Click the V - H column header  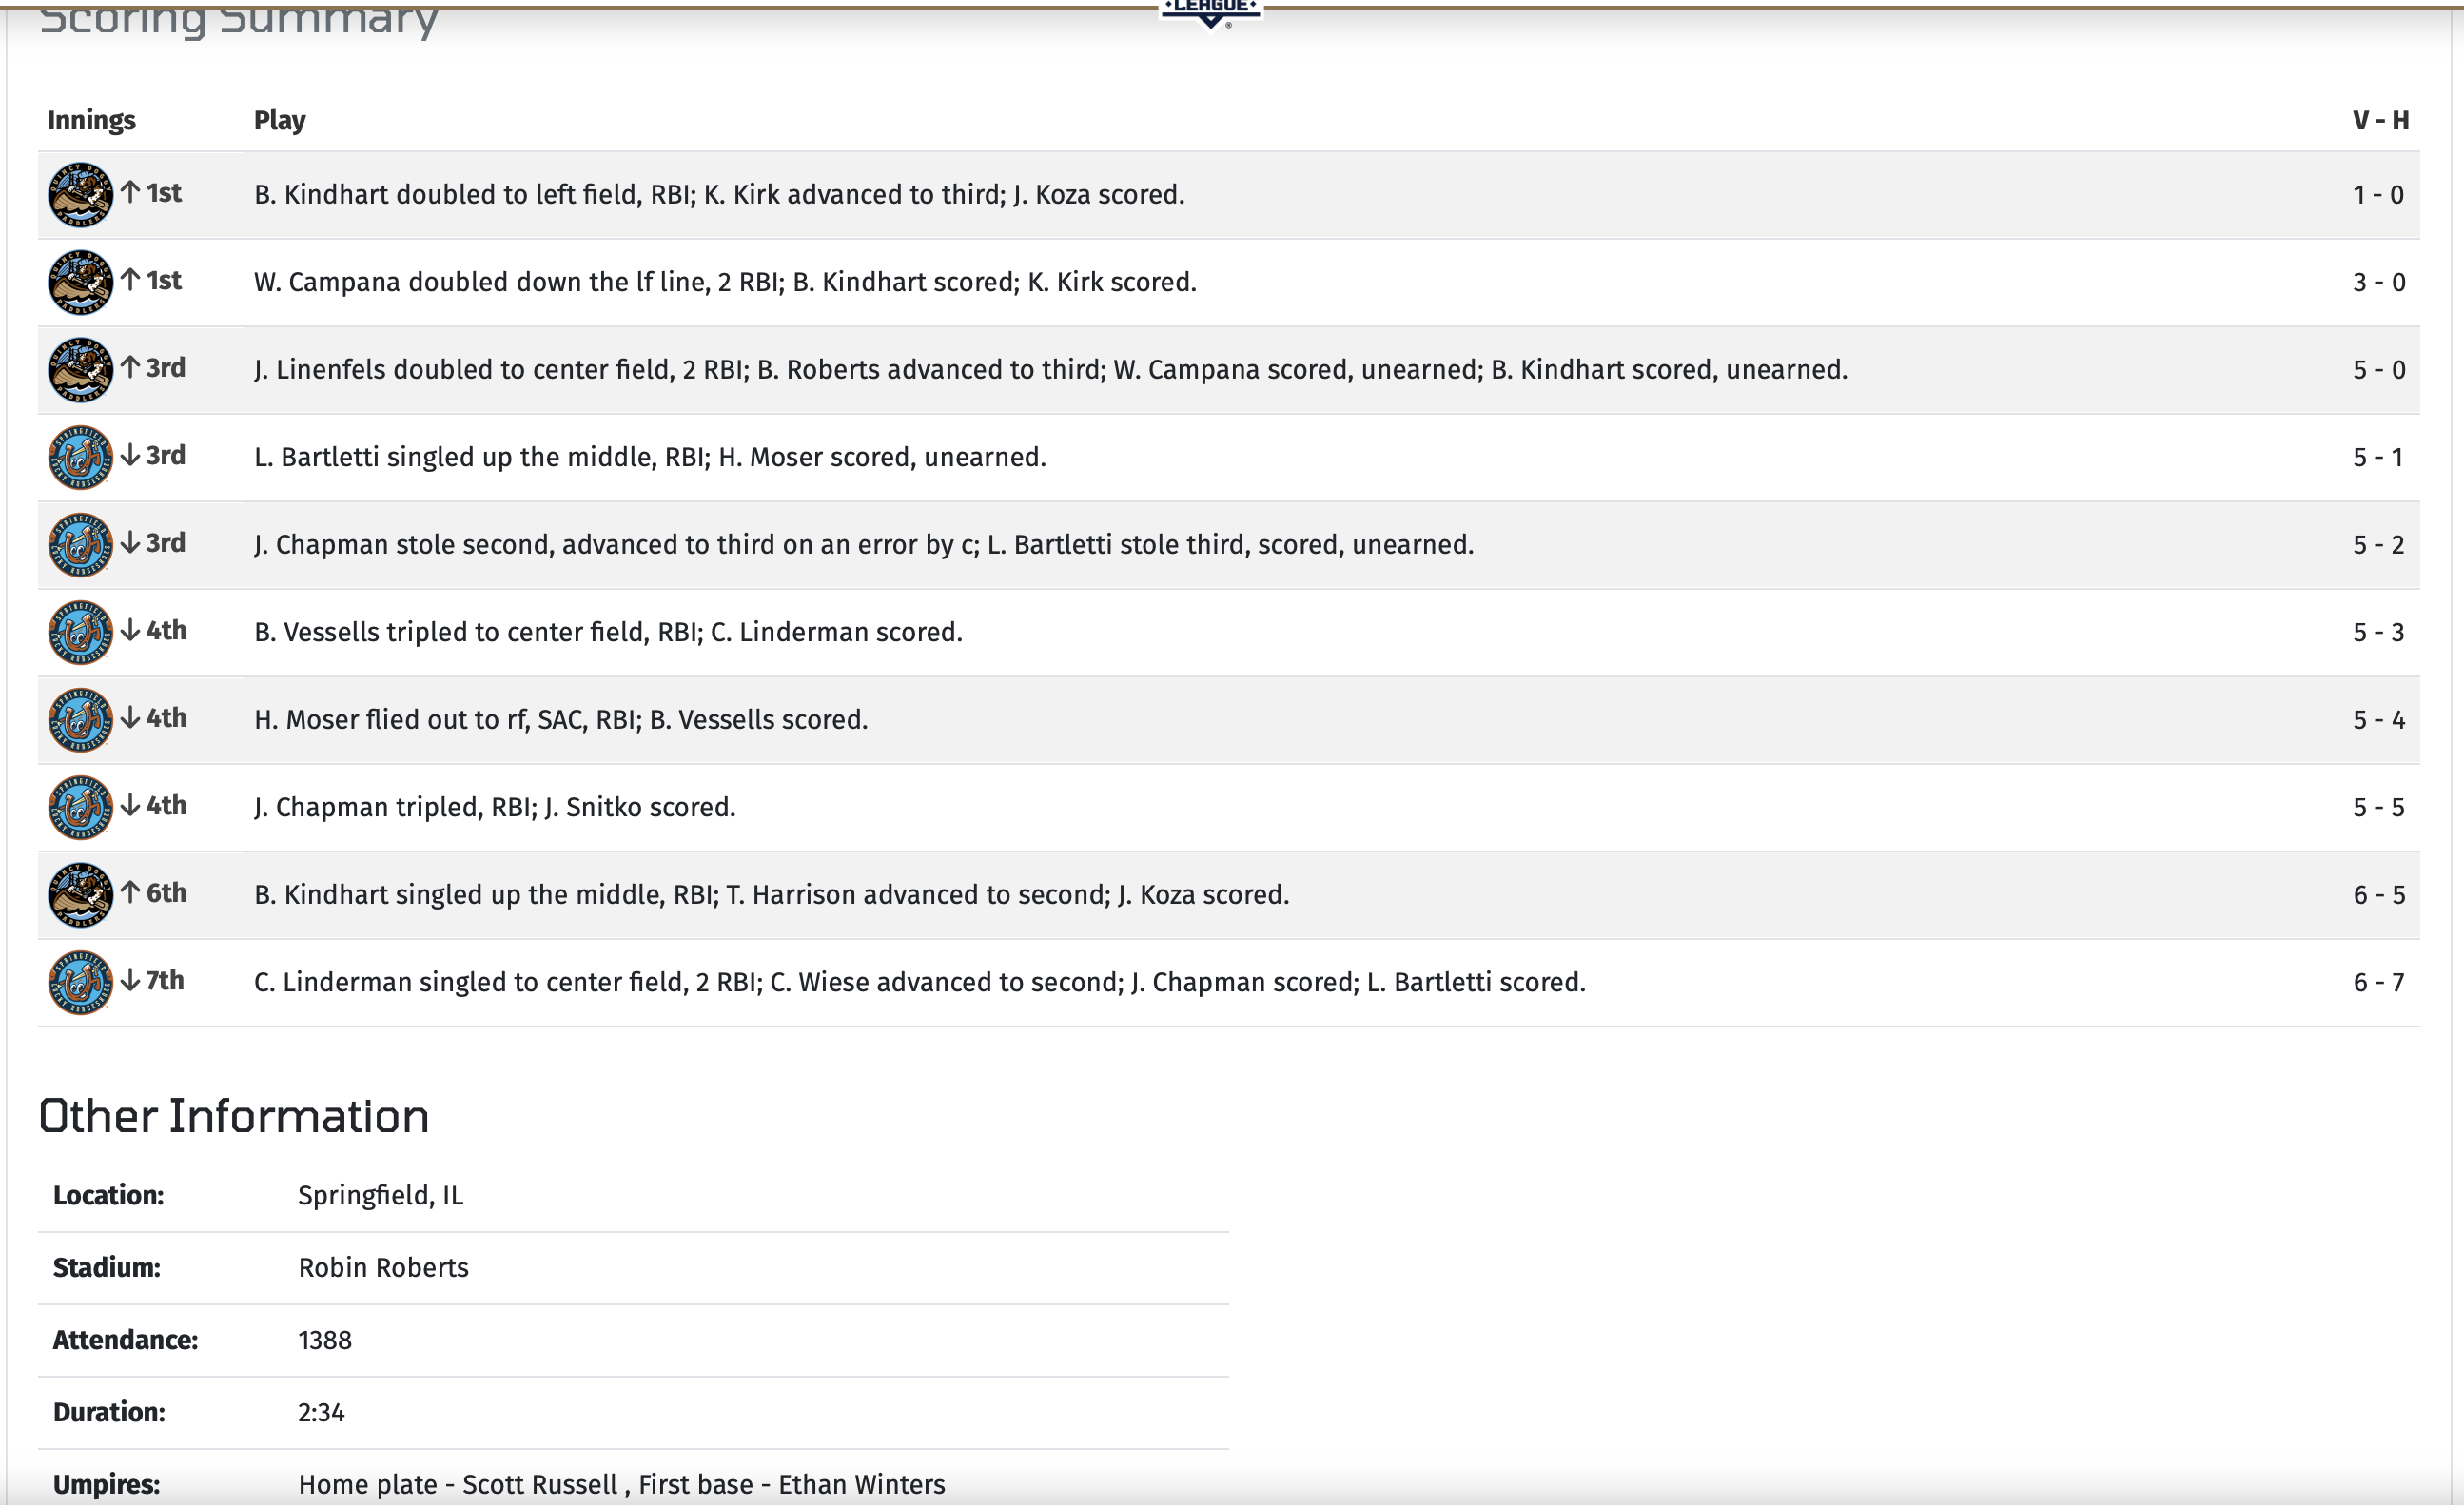[x=2380, y=120]
